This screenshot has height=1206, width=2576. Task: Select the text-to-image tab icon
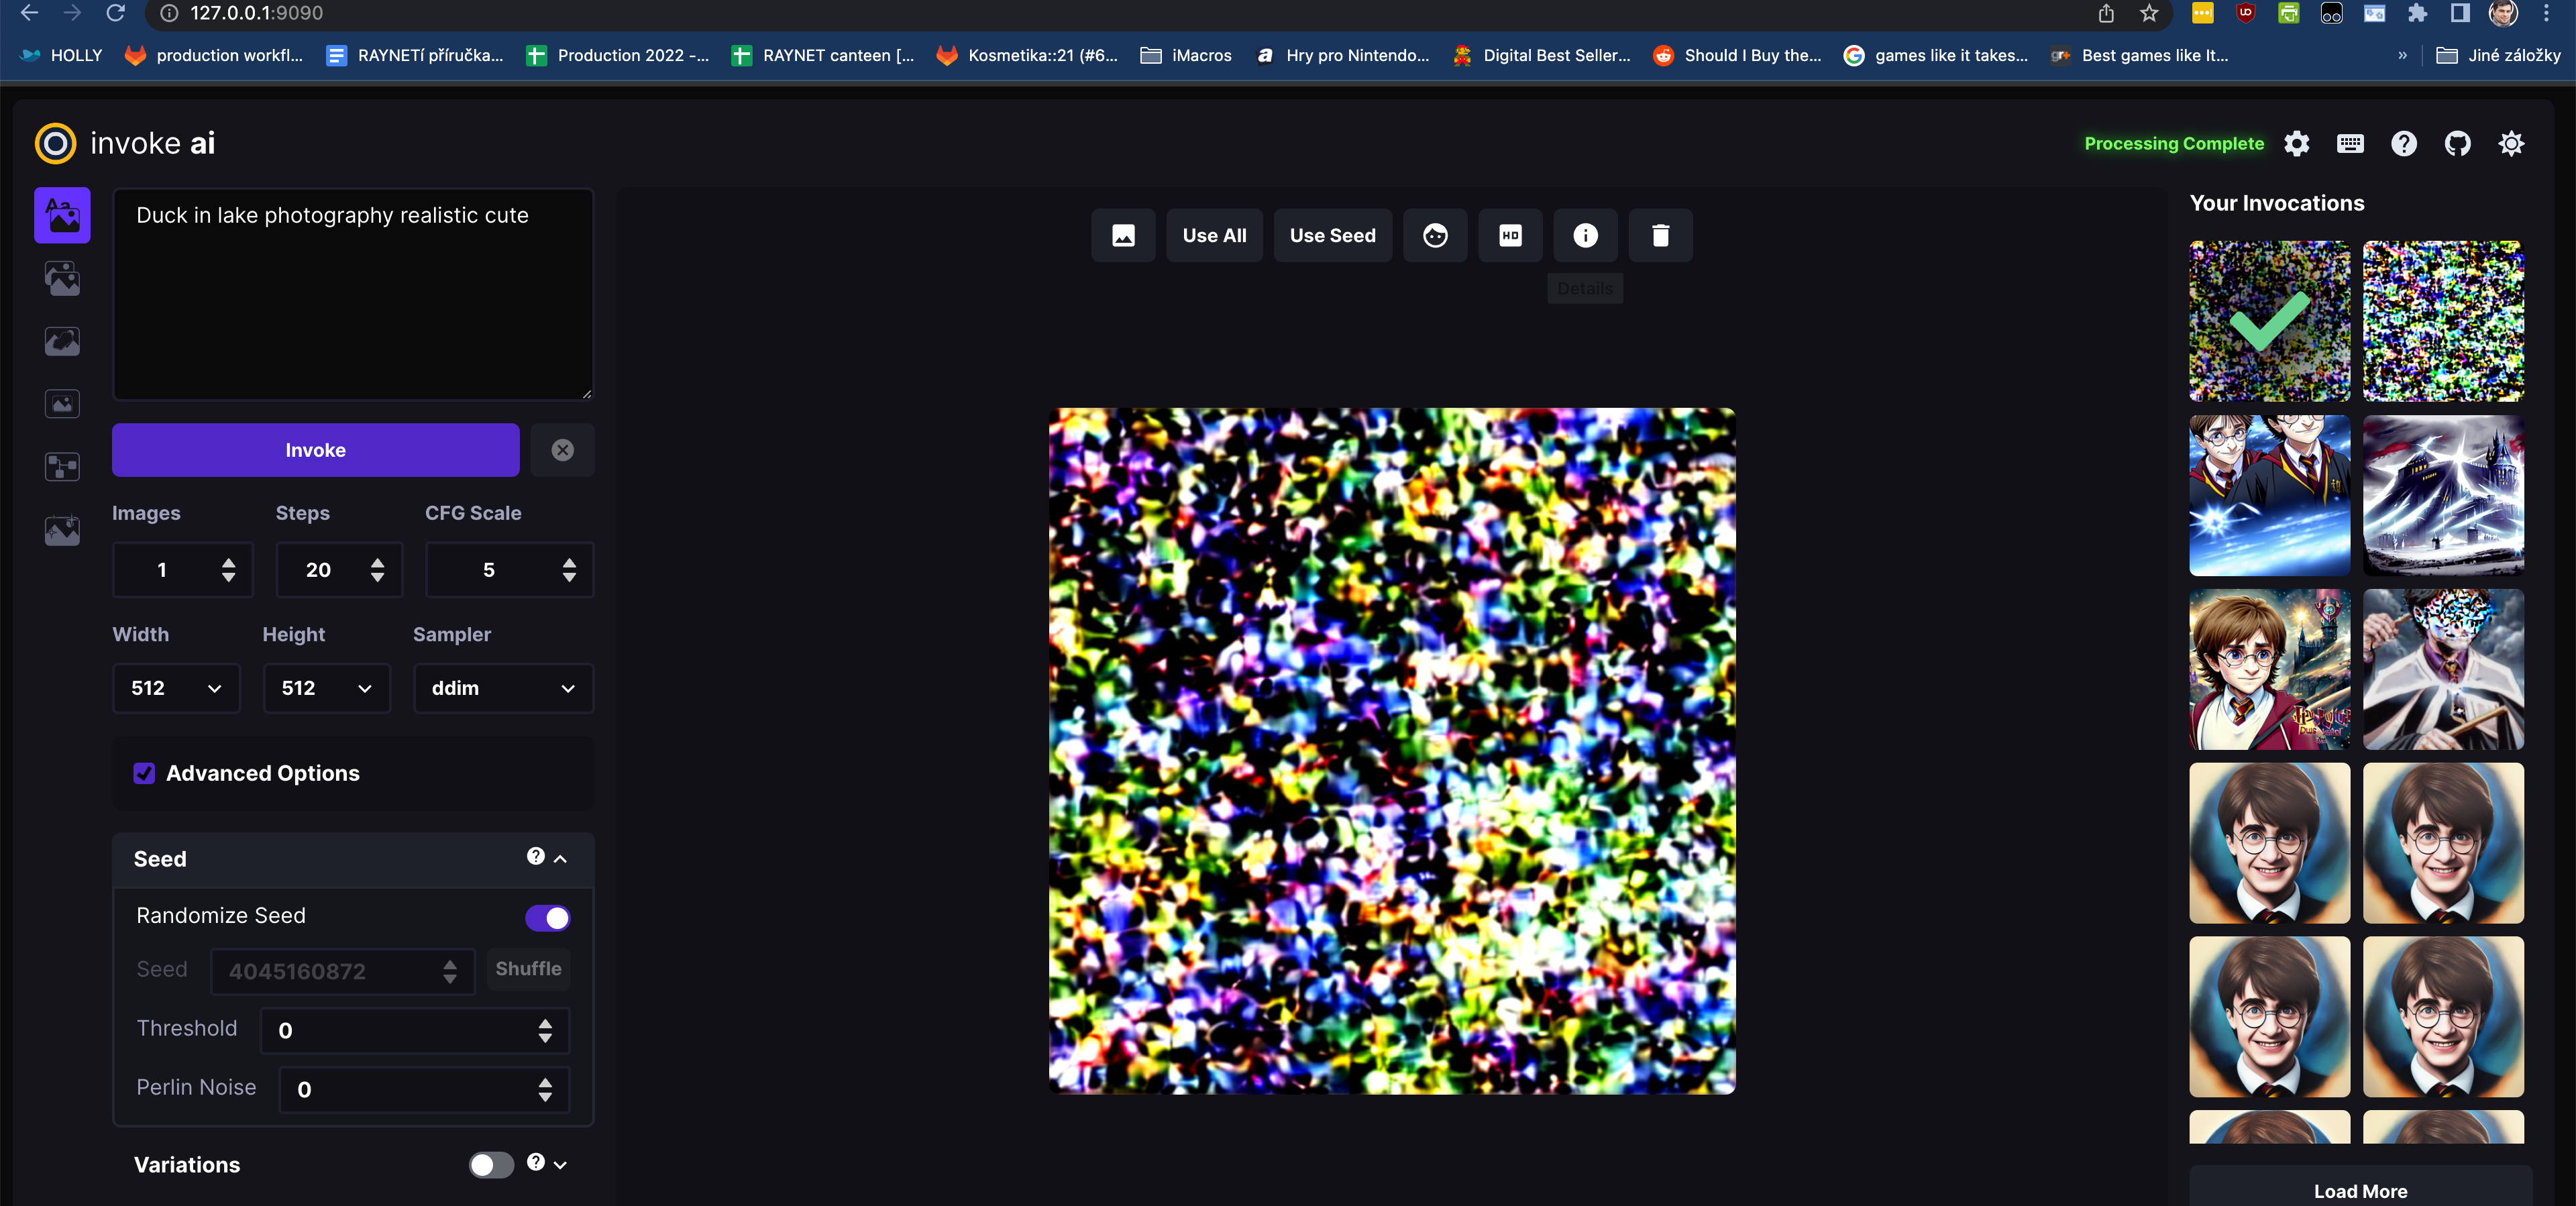(x=62, y=215)
